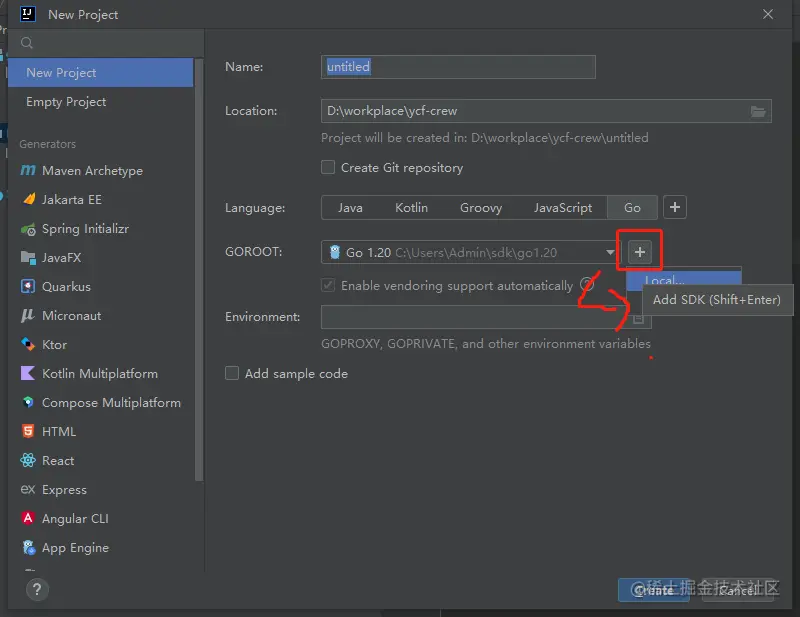Click the Environment variables field
Screen dimensions: 800x617
coord(486,317)
